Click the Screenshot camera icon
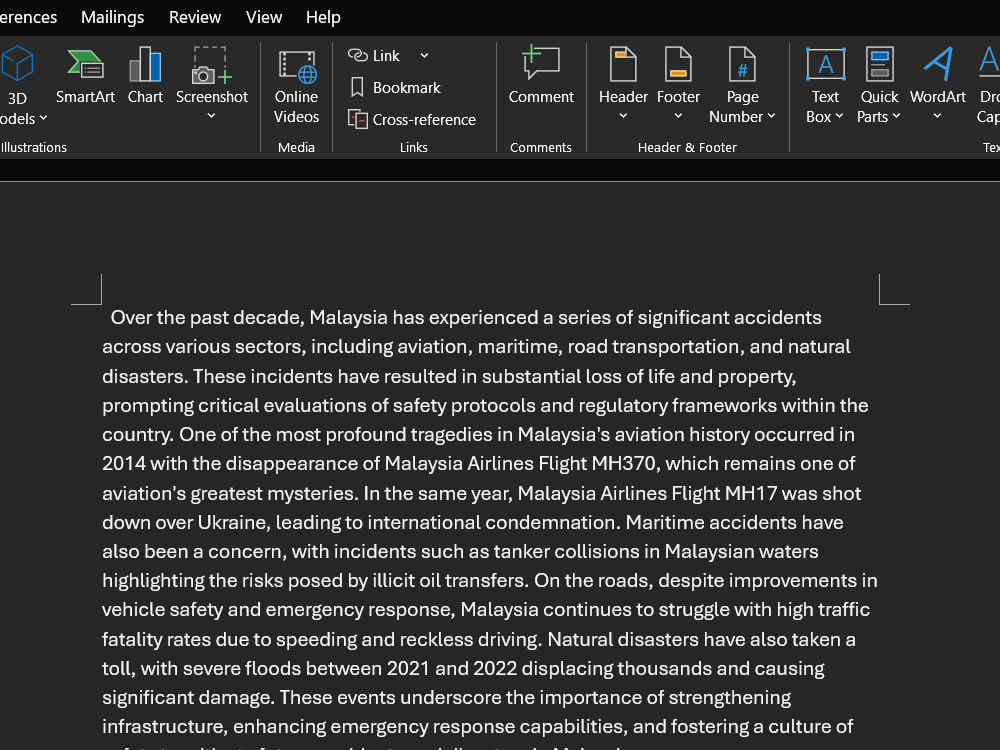This screenshot has width=1000, height=750. [211, 65]
